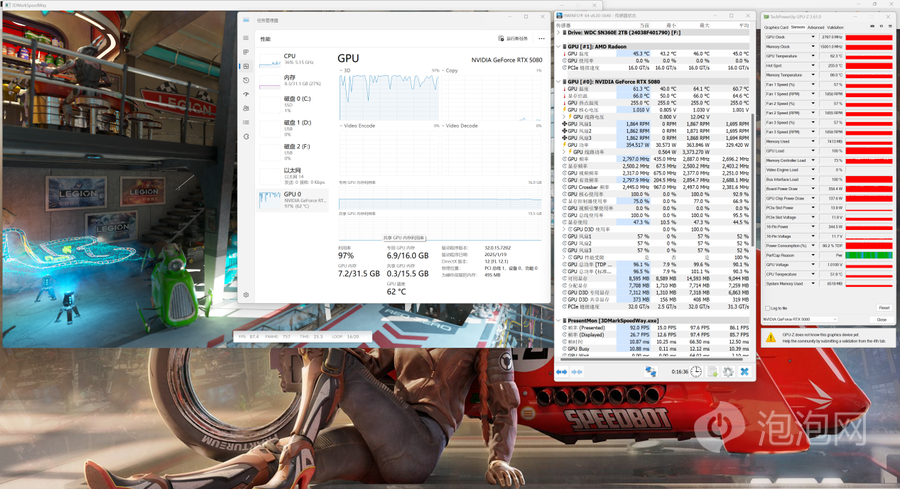Click Reset button in GPU-Z
The width and height of the screenshot is (900, 489).
click(883, 308)
